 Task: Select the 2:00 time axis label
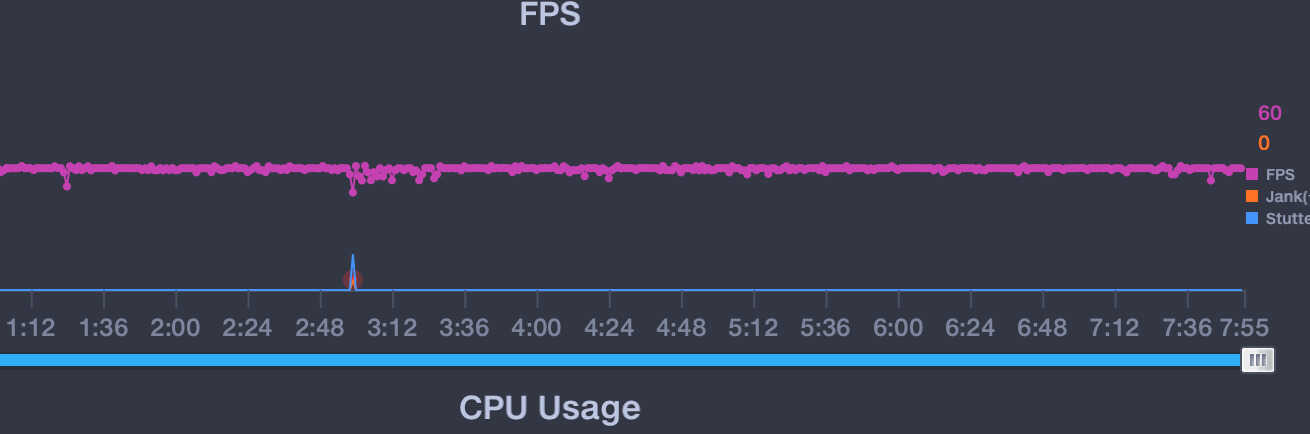click(175, 328)
